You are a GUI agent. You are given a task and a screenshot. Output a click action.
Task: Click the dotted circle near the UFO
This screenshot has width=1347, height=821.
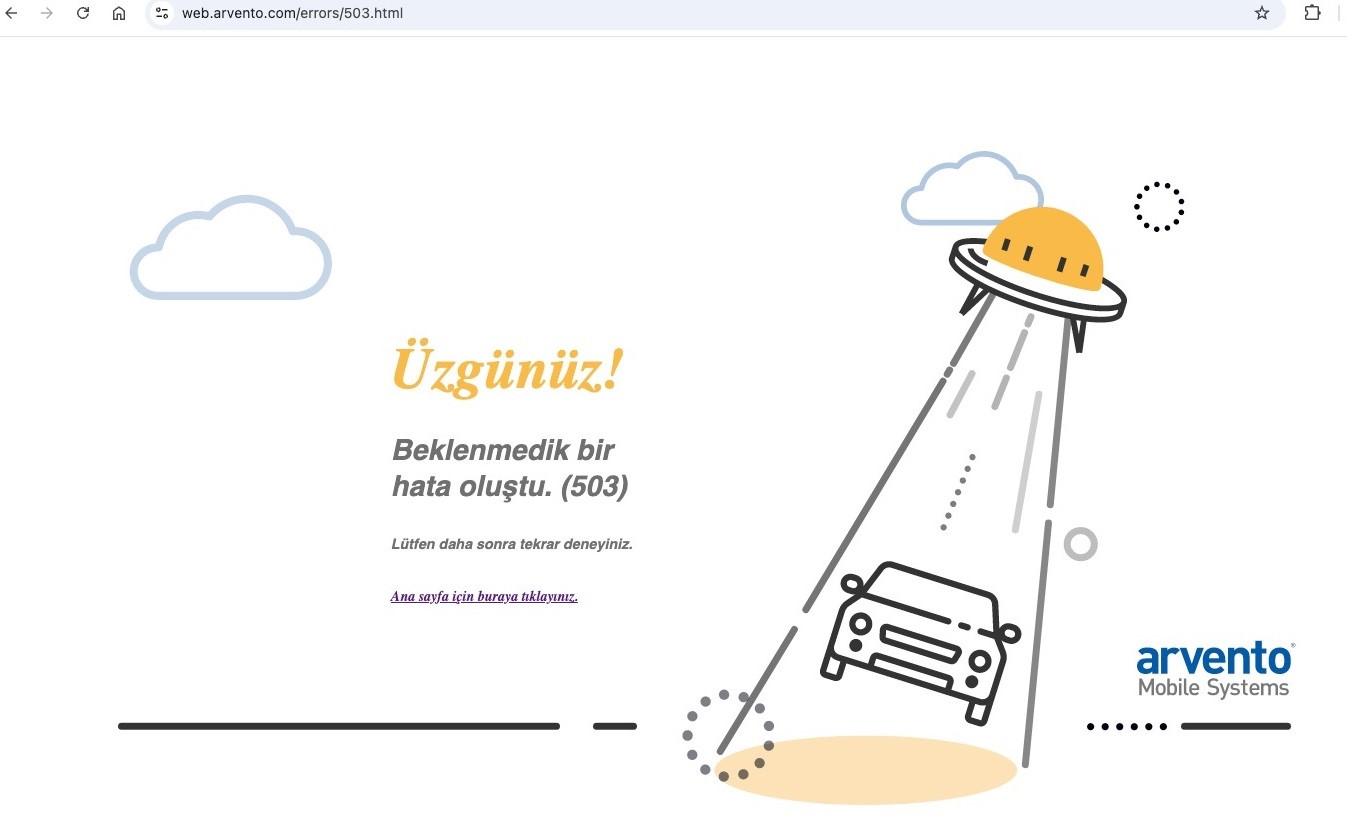(1158, 206)
